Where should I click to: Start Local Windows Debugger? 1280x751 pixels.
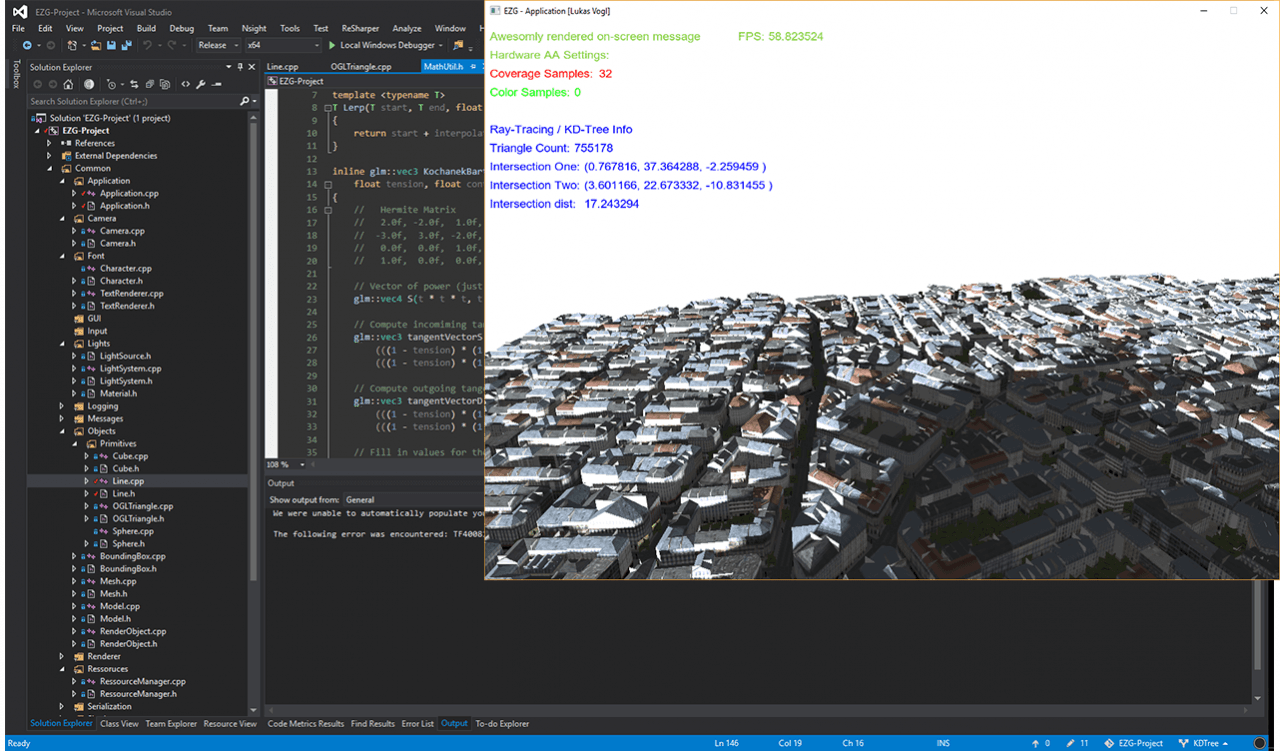[x=380, y=46]
